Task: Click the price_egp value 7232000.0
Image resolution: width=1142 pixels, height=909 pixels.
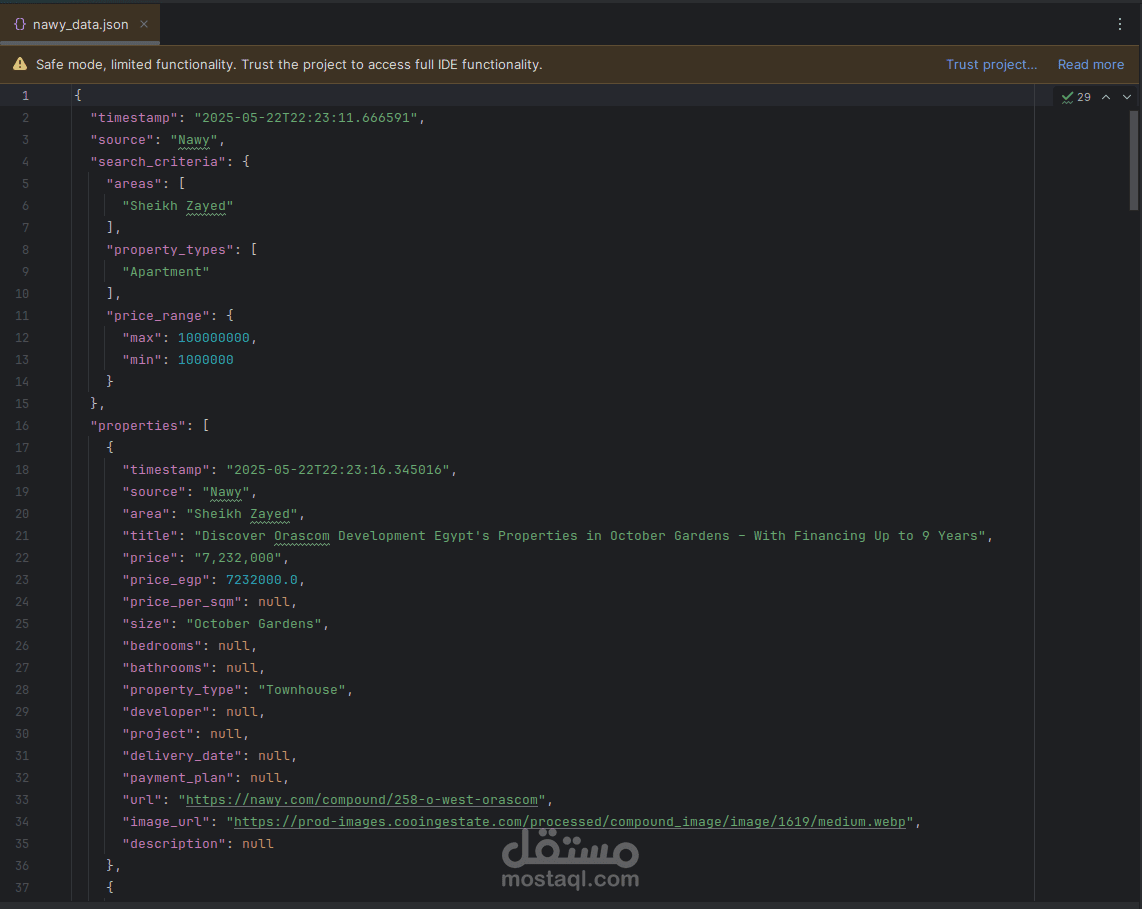Action: coord(261,580)
